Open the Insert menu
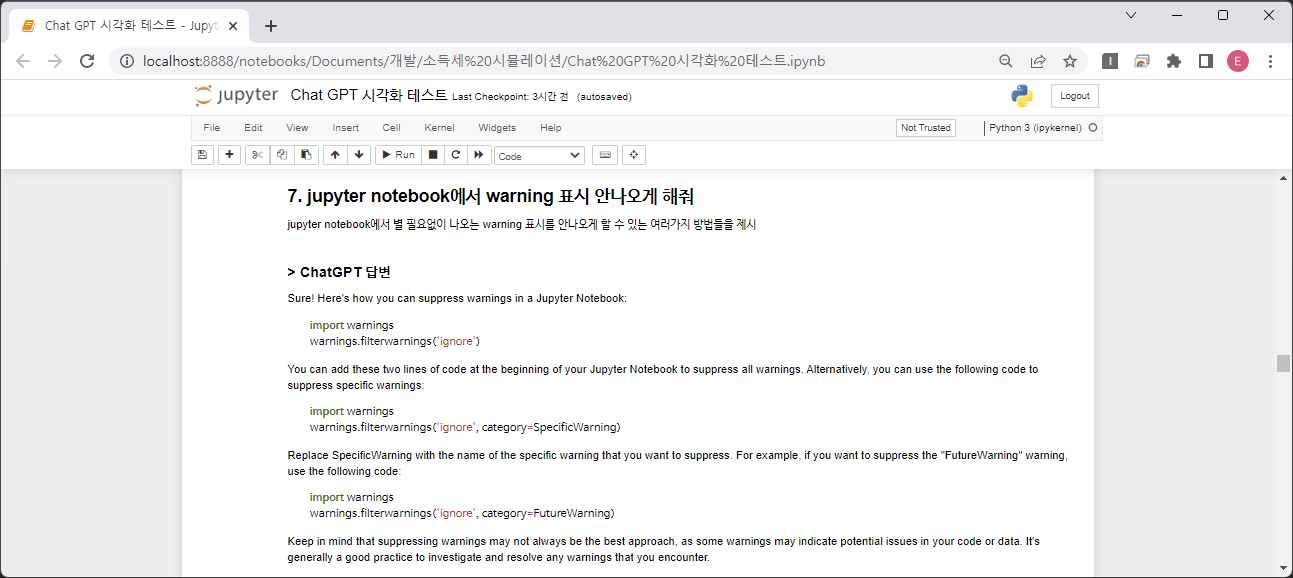The height and width of the screenshot is (578, 1293). tap(345, 128)
